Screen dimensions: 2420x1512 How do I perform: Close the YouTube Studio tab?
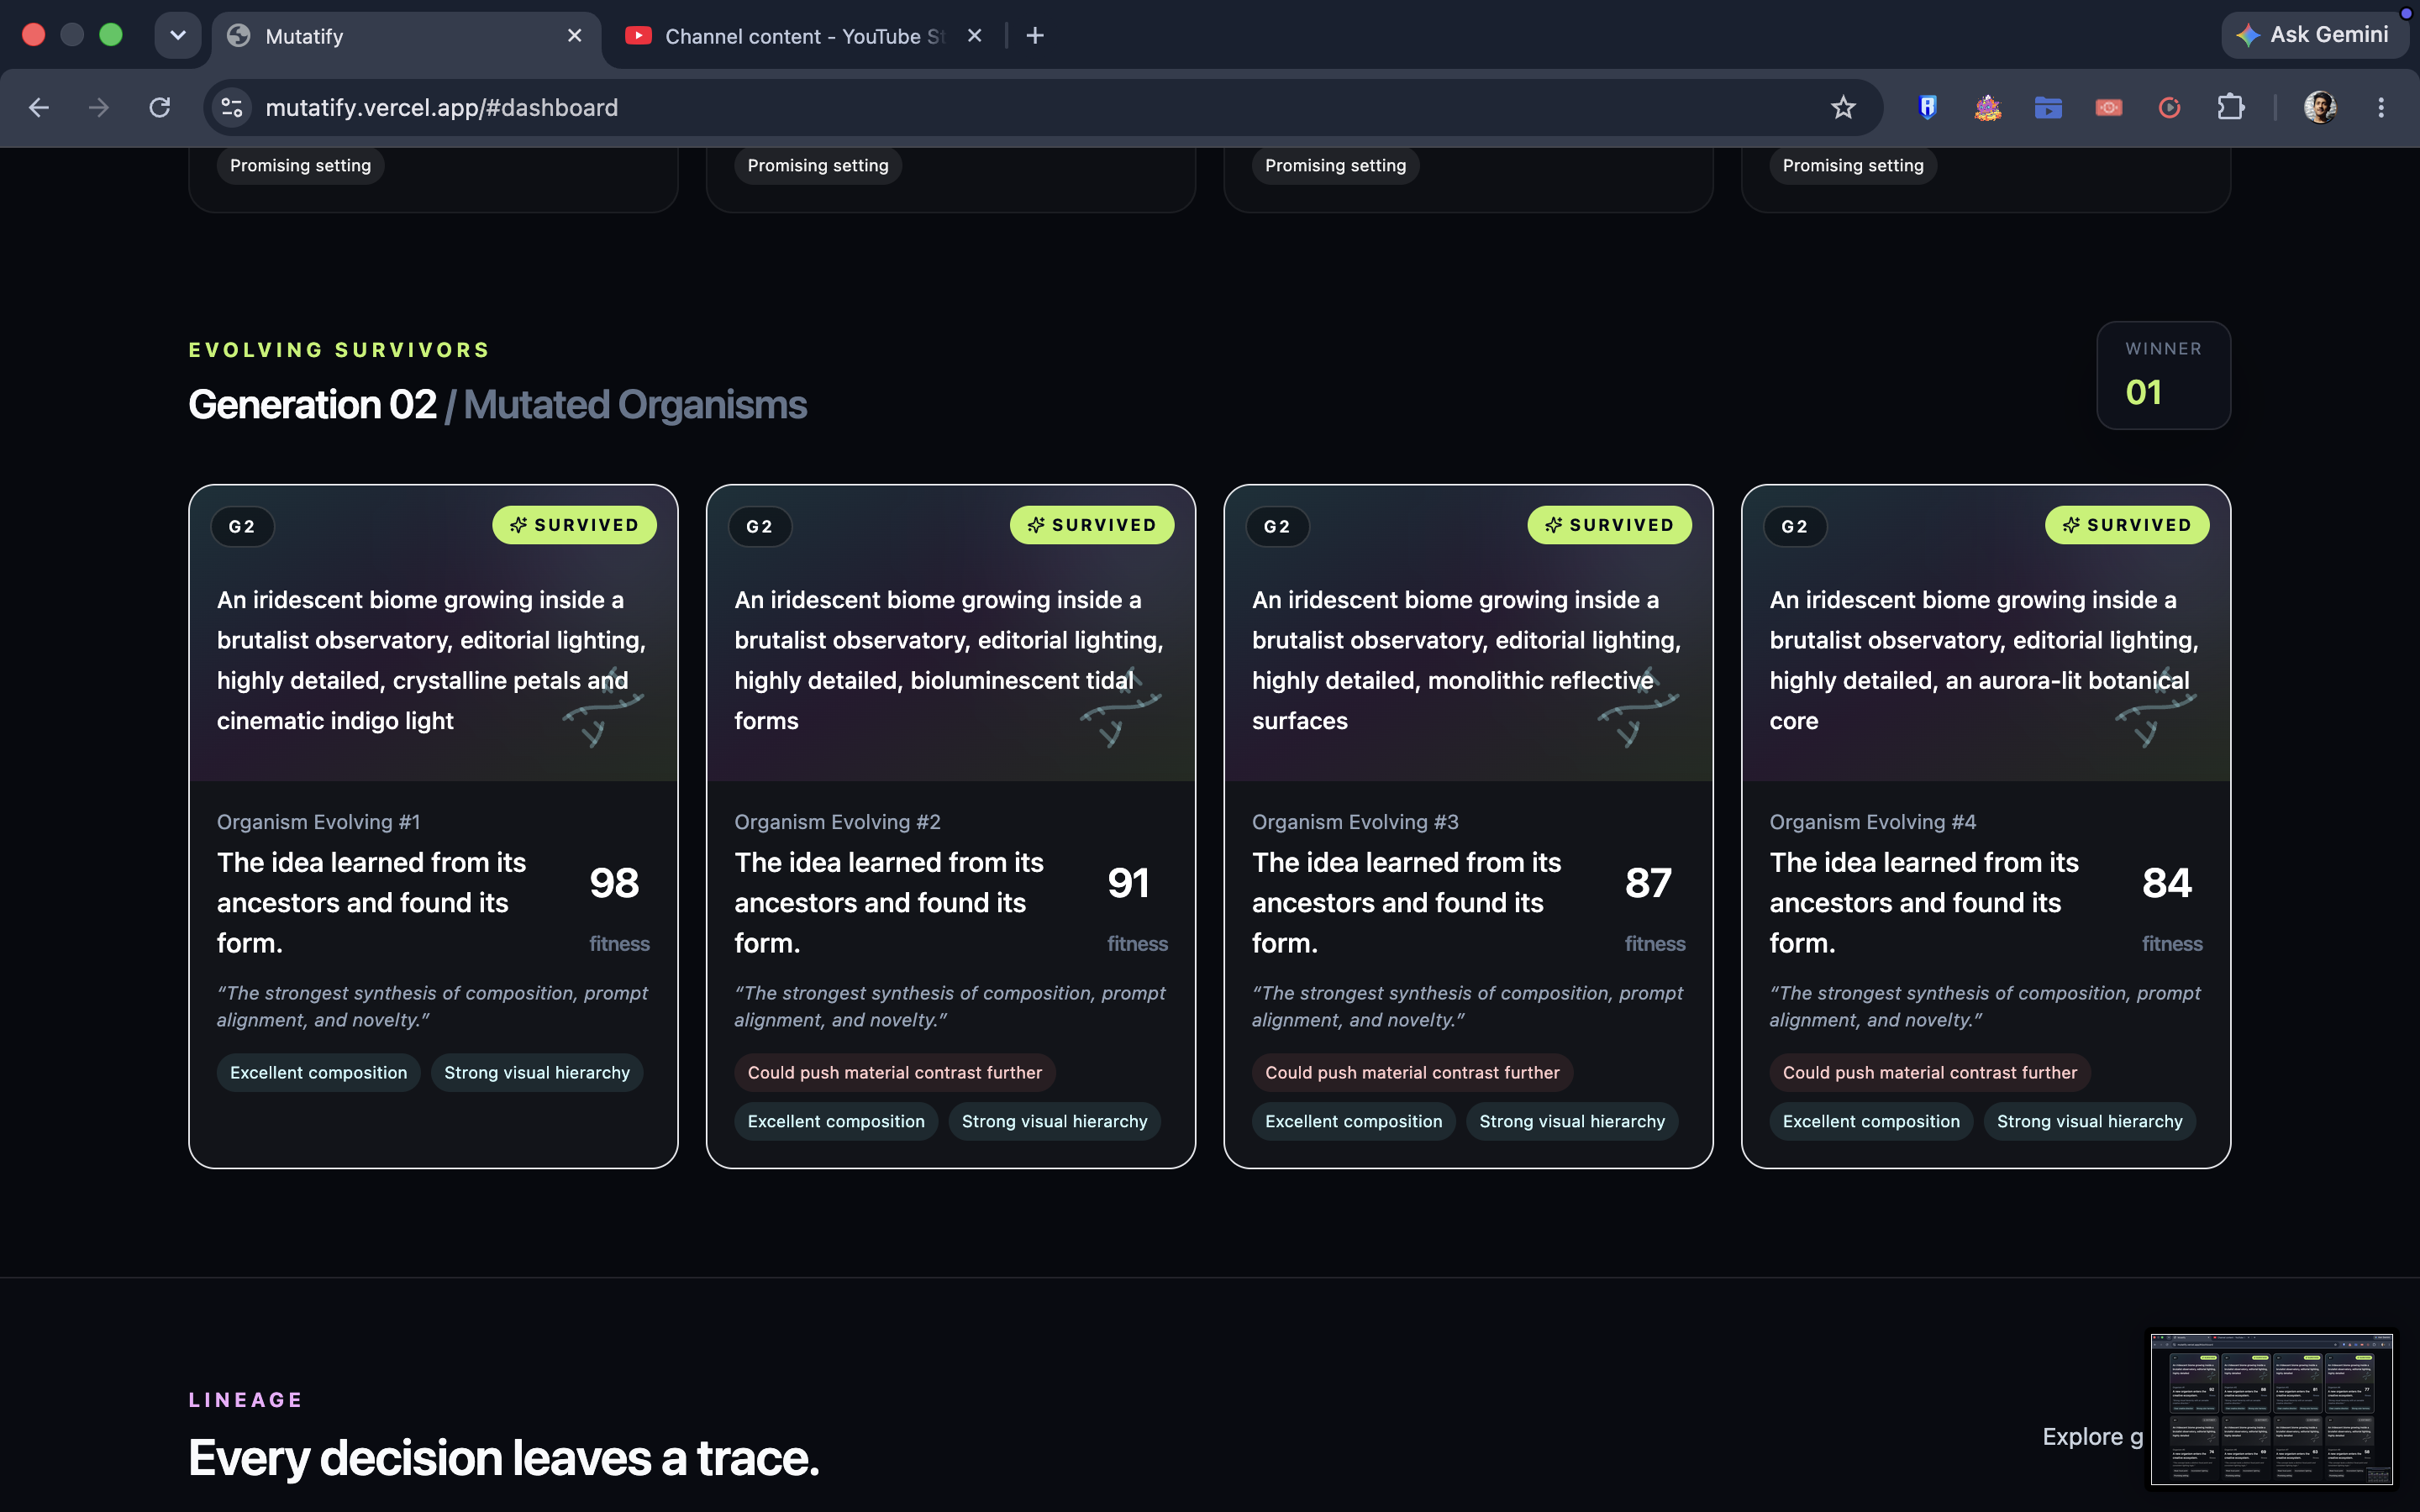pos(975,36)
